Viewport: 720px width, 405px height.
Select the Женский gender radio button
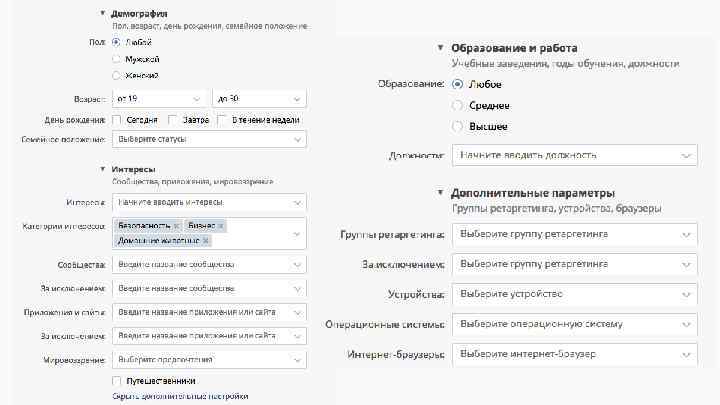coord(117,75)
